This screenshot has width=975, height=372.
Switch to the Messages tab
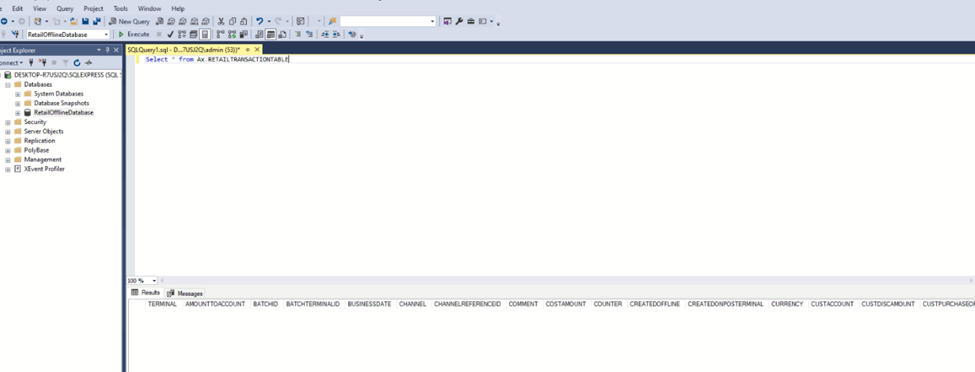(x=185, y=293)
